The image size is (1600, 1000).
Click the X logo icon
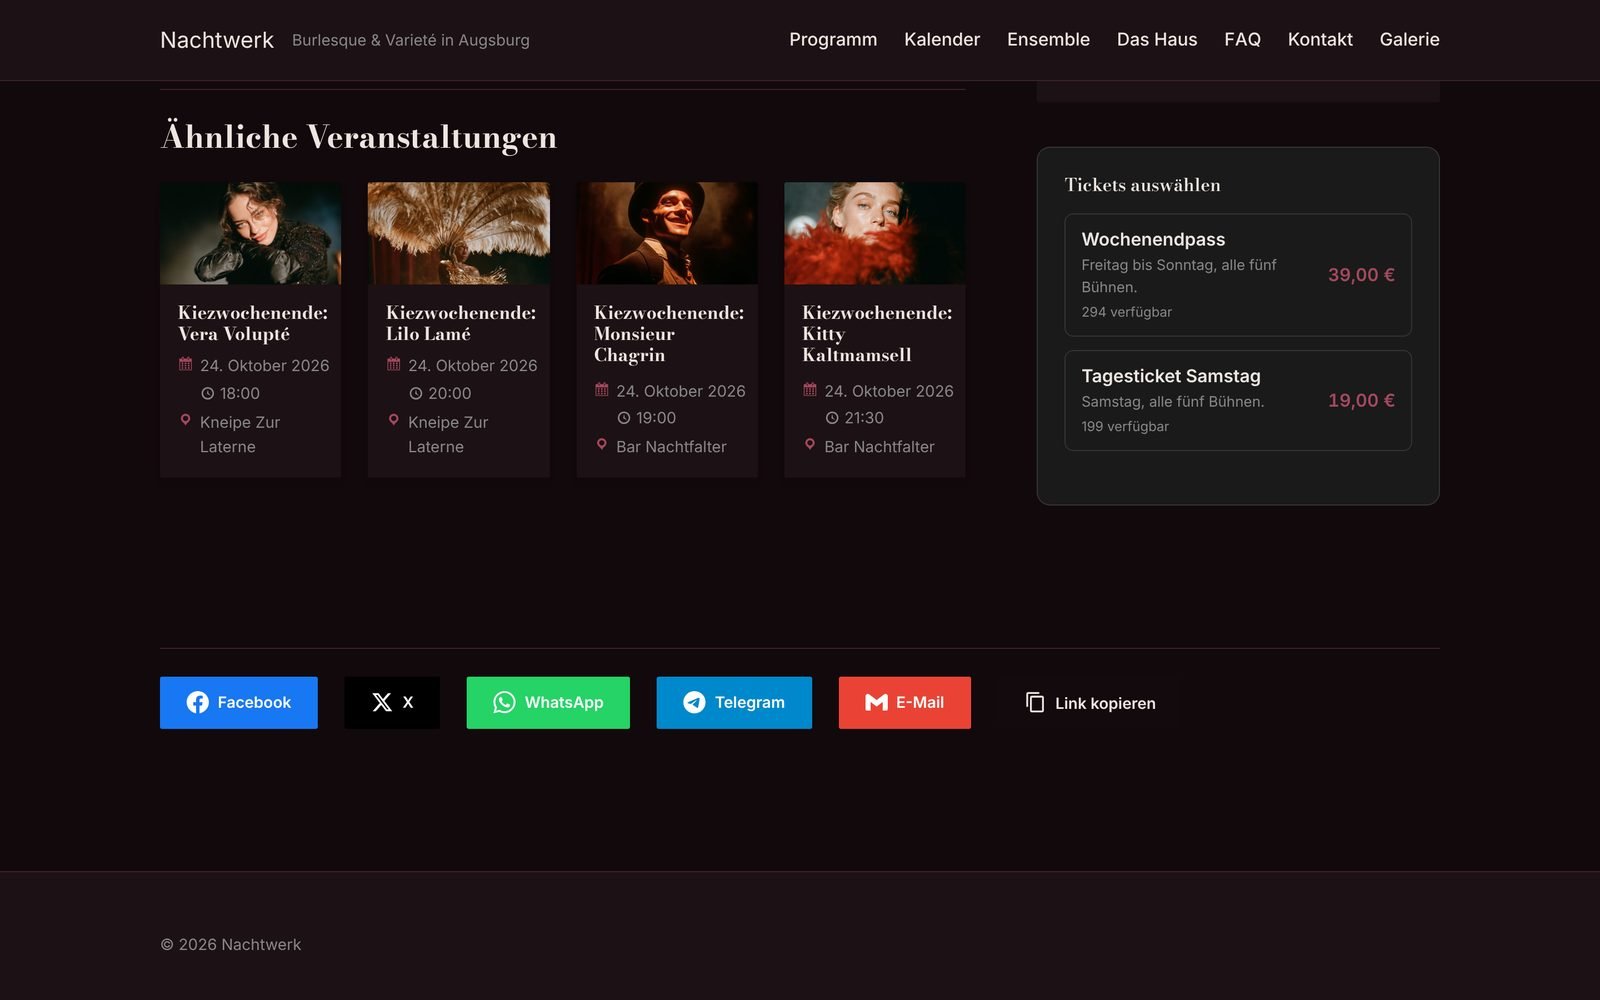click(x=382, y=703)
